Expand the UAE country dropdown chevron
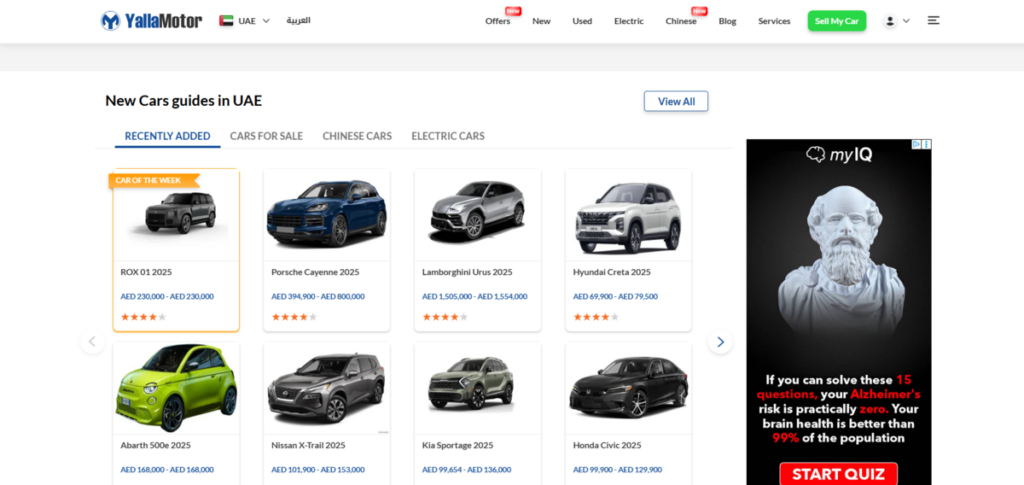1024x485 pixels. pyautogui.click(x=266, y=21)
